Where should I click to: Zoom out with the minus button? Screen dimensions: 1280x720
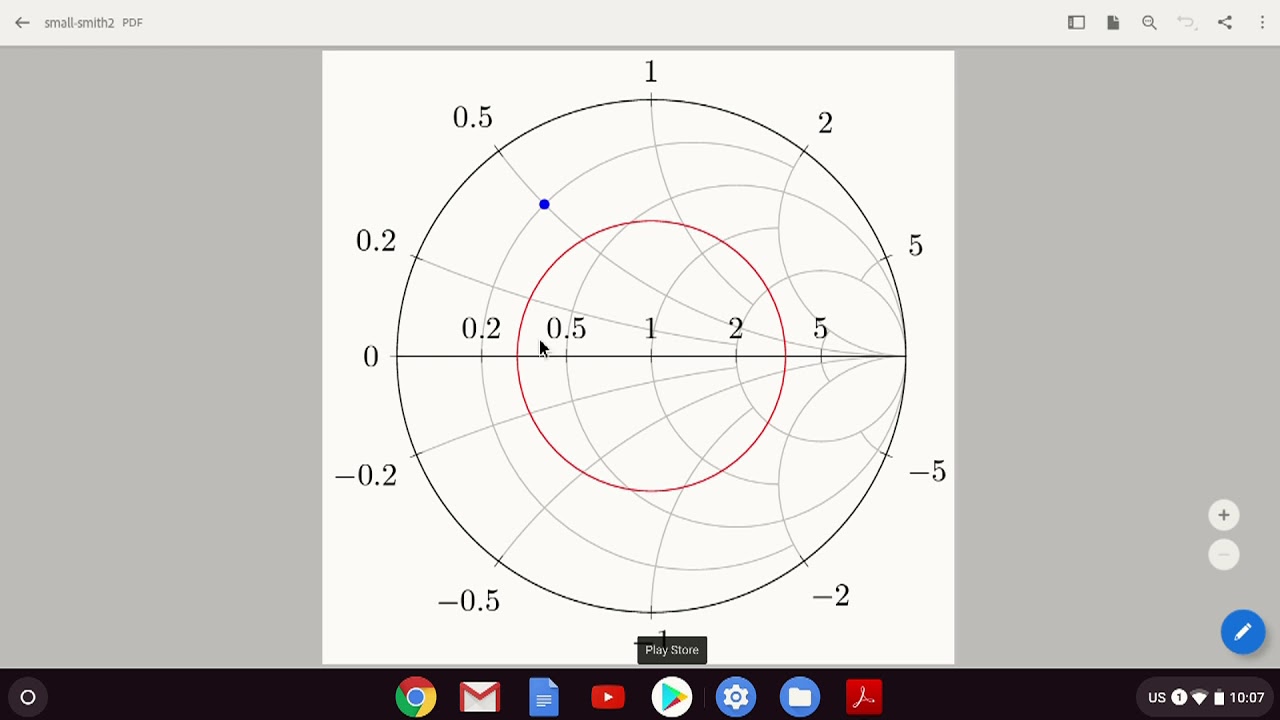click(1223, 555)
